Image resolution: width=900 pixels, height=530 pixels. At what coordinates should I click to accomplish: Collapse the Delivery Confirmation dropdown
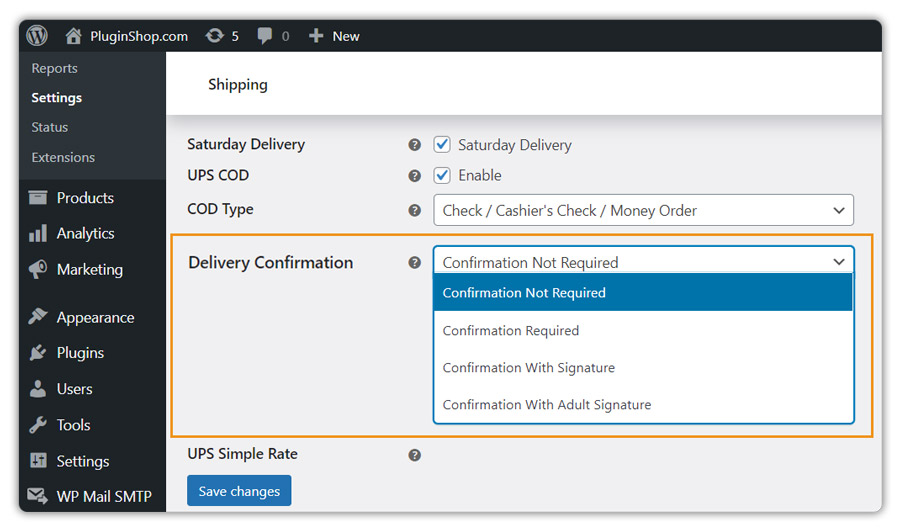643,261
